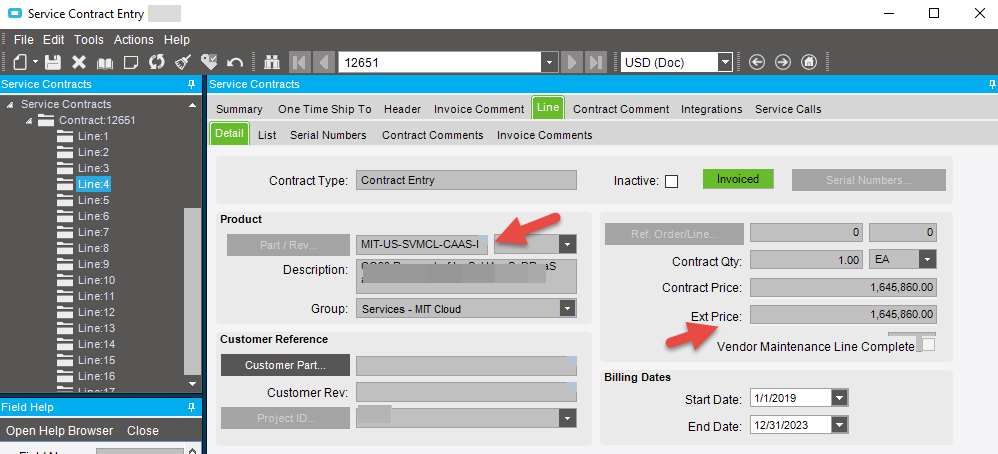Image resolution: width=998 pixels, height=454 pixels.
Task: Open the Actions menu
Action: coord(134,39)
